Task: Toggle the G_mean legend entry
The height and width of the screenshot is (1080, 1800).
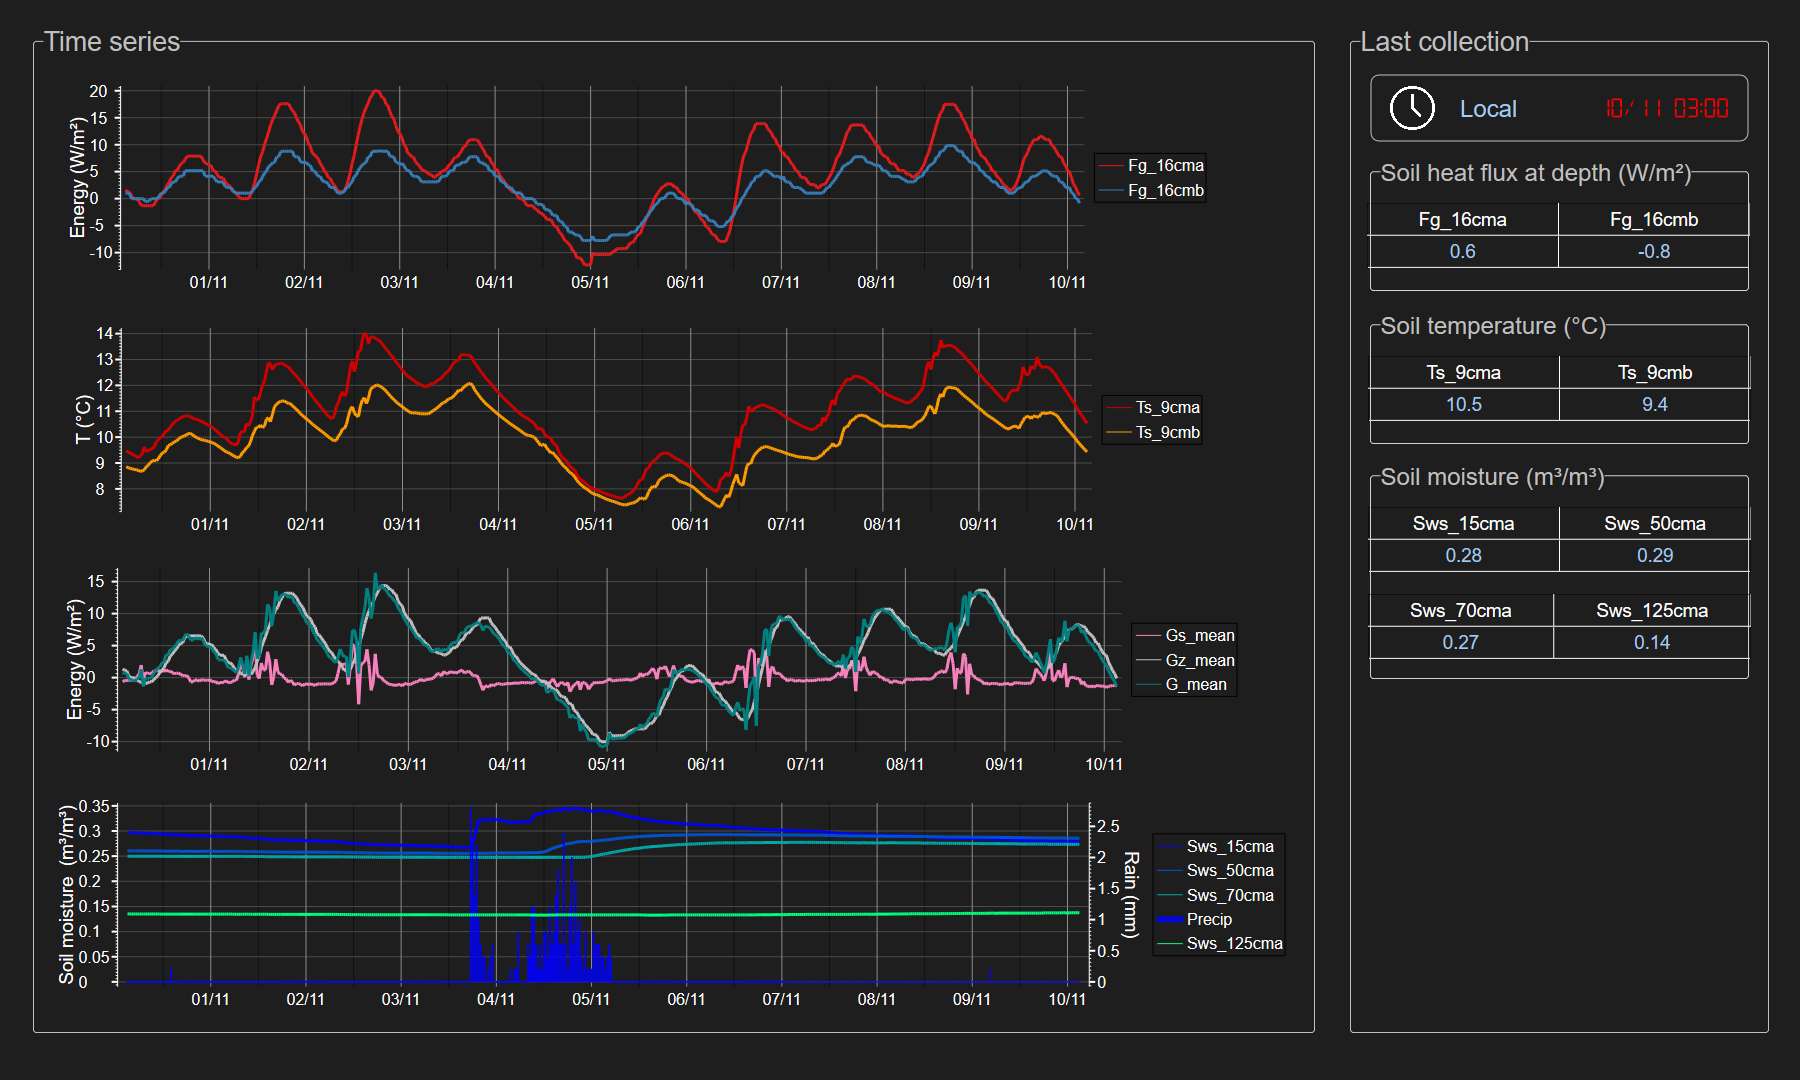Action: [1195, 685]
